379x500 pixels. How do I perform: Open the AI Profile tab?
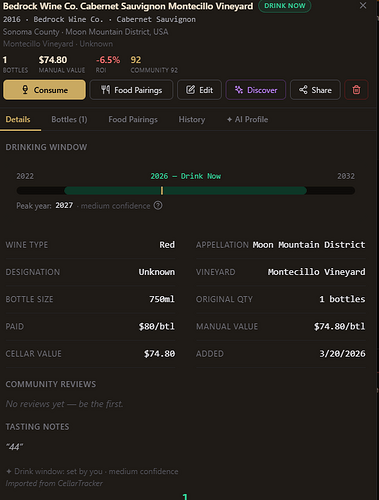point(247,119)
